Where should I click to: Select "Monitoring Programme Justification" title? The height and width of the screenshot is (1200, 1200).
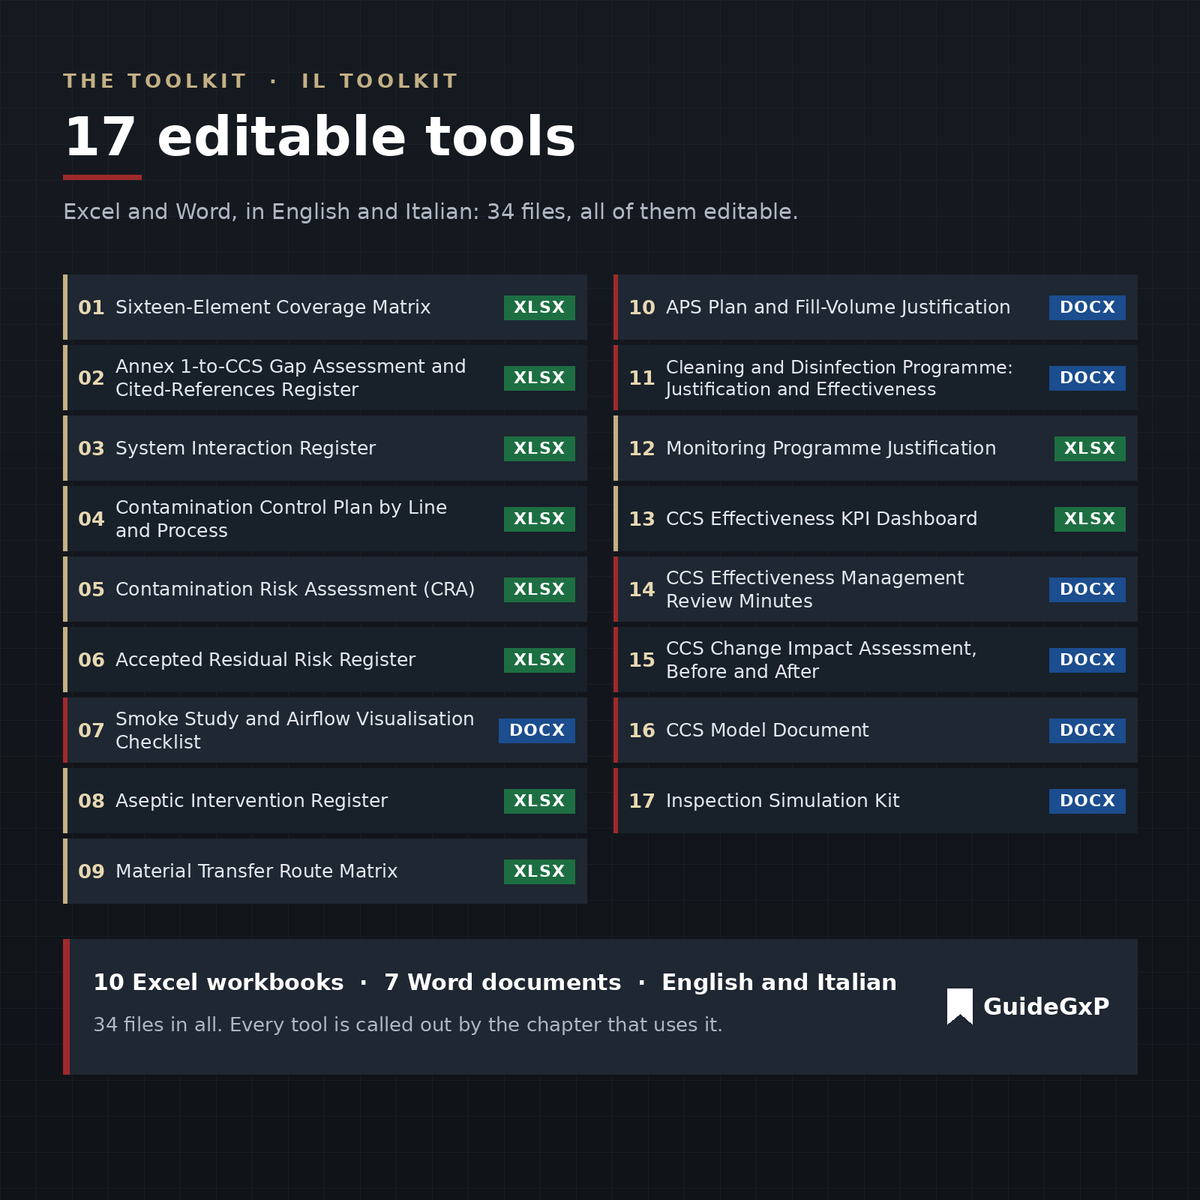[x=831, y=448]
